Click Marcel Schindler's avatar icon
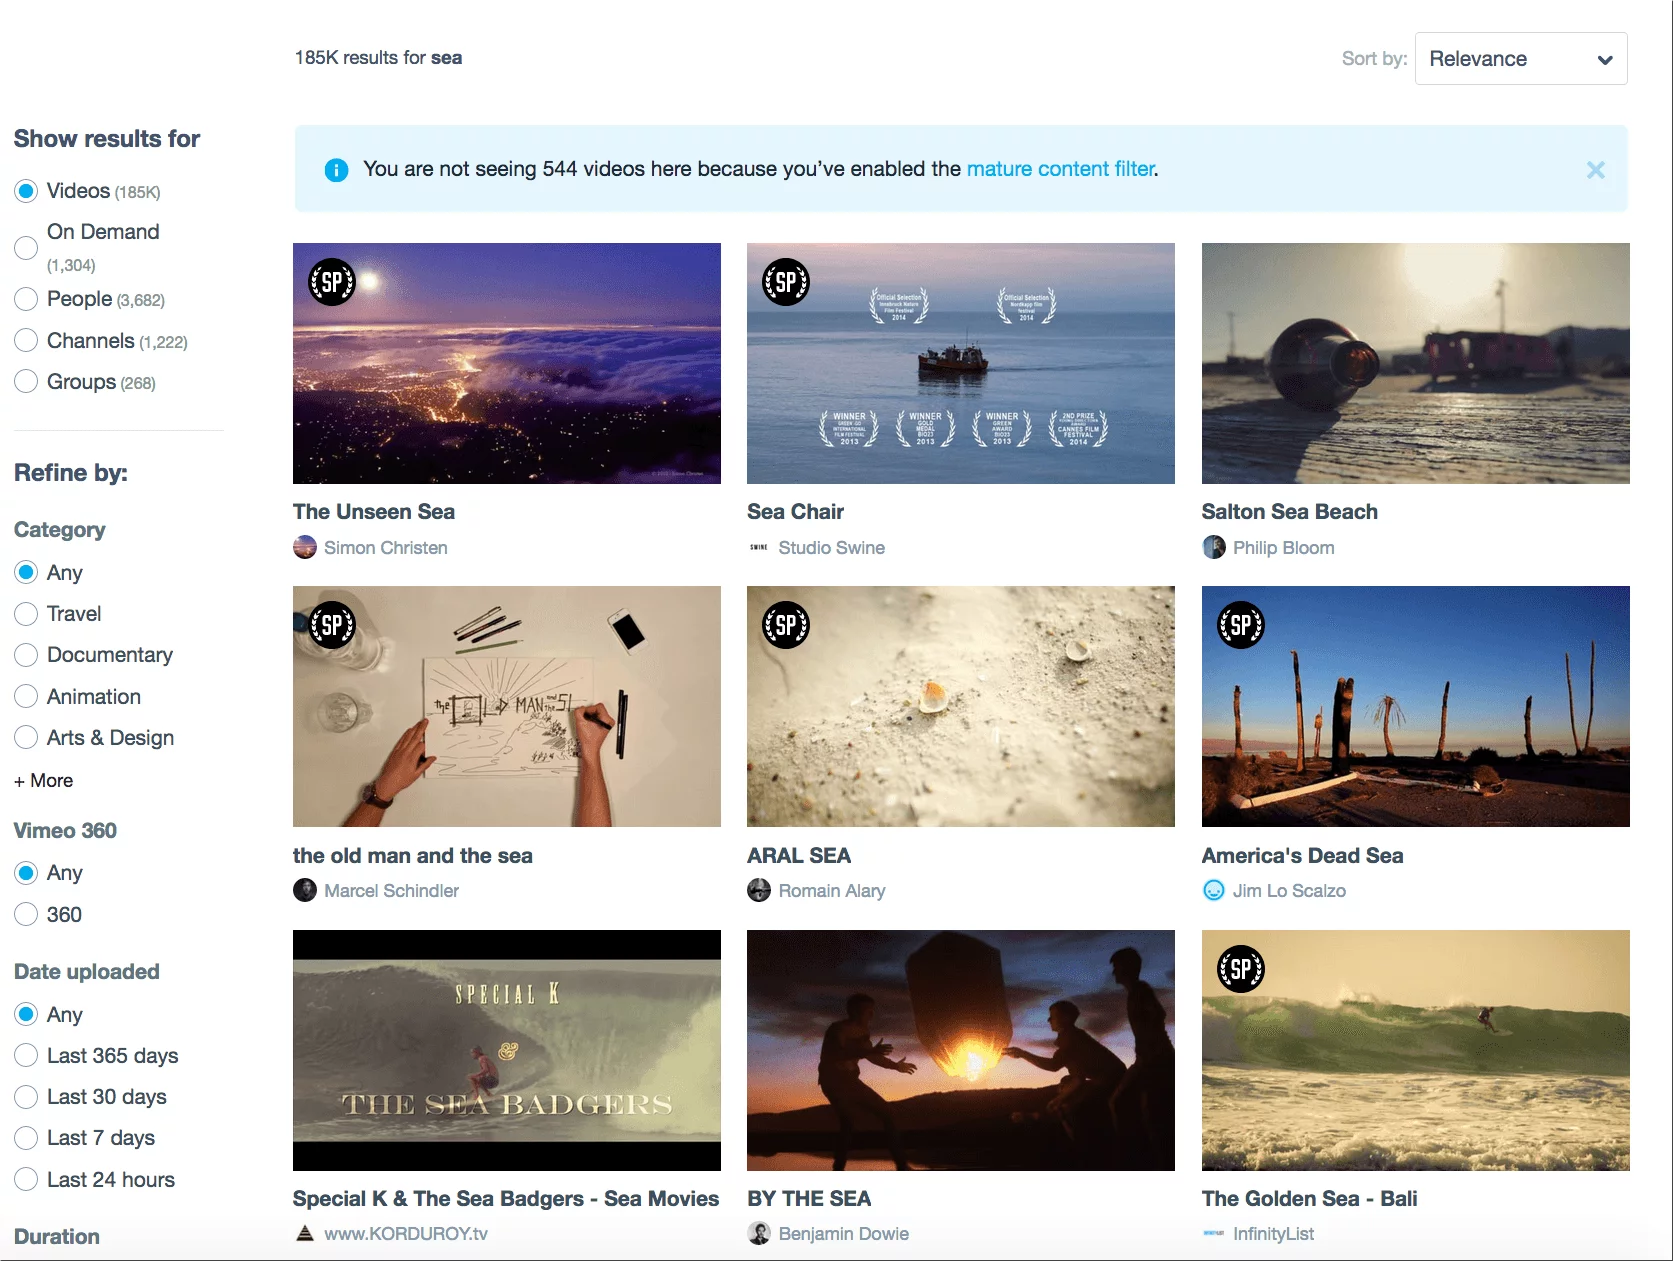The image size is (1673, 1261). (x=305, y=890)
